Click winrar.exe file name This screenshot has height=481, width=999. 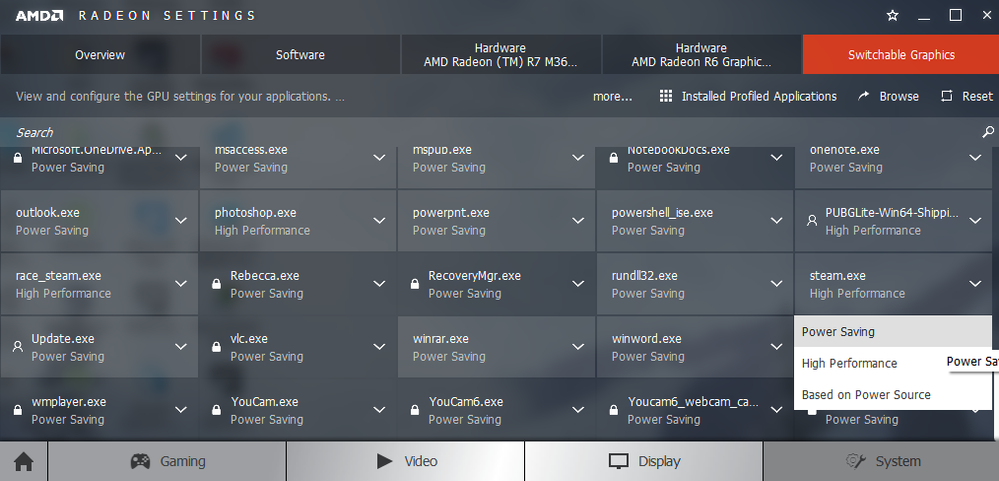tap(440, 339)
